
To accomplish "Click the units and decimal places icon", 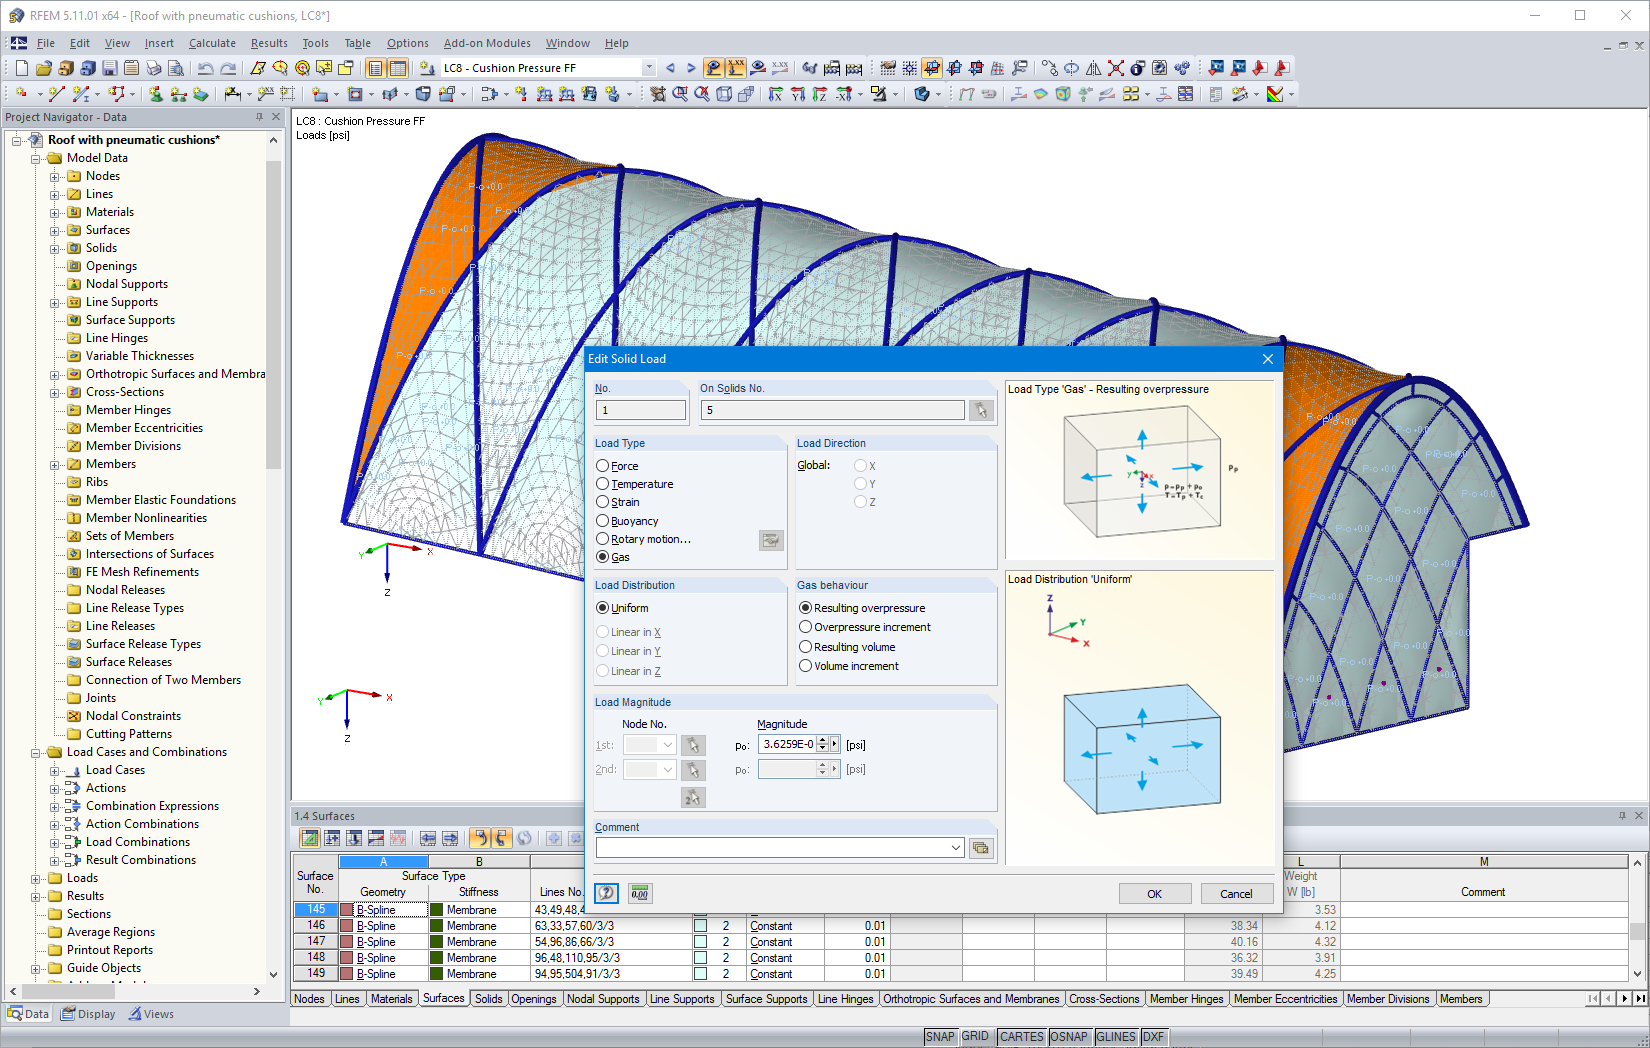I will pyautogui.click(x=640, y=893).
